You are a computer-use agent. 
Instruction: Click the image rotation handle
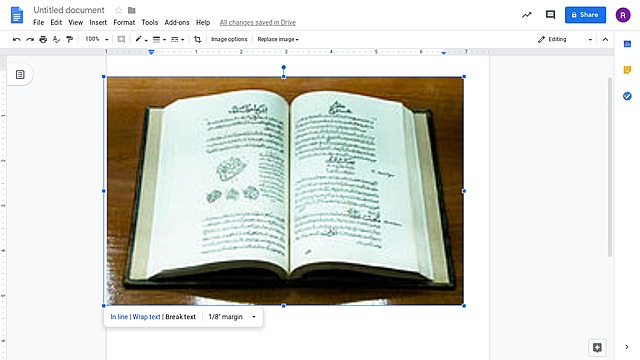(x=284, y=67)
